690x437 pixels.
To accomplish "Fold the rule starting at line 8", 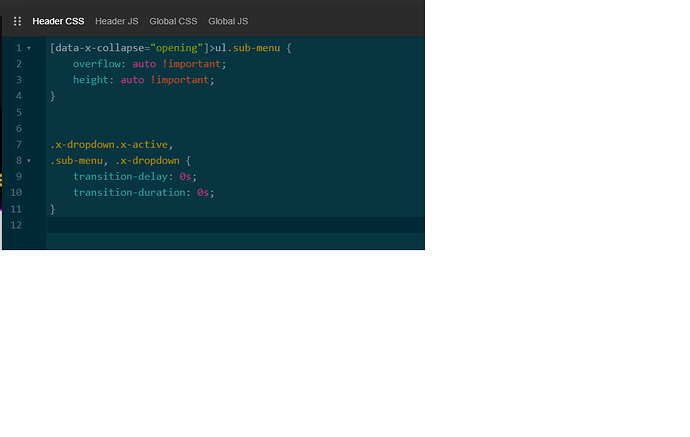I will click(29, 160).
